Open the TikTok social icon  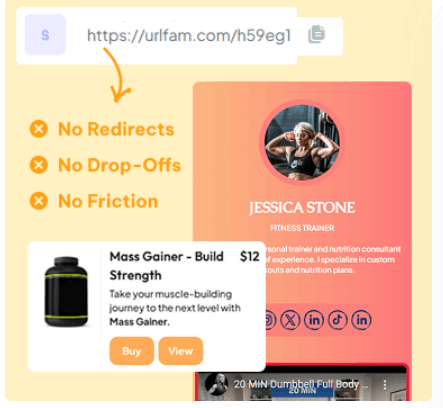pyautogui.click(x=338, y=320)
